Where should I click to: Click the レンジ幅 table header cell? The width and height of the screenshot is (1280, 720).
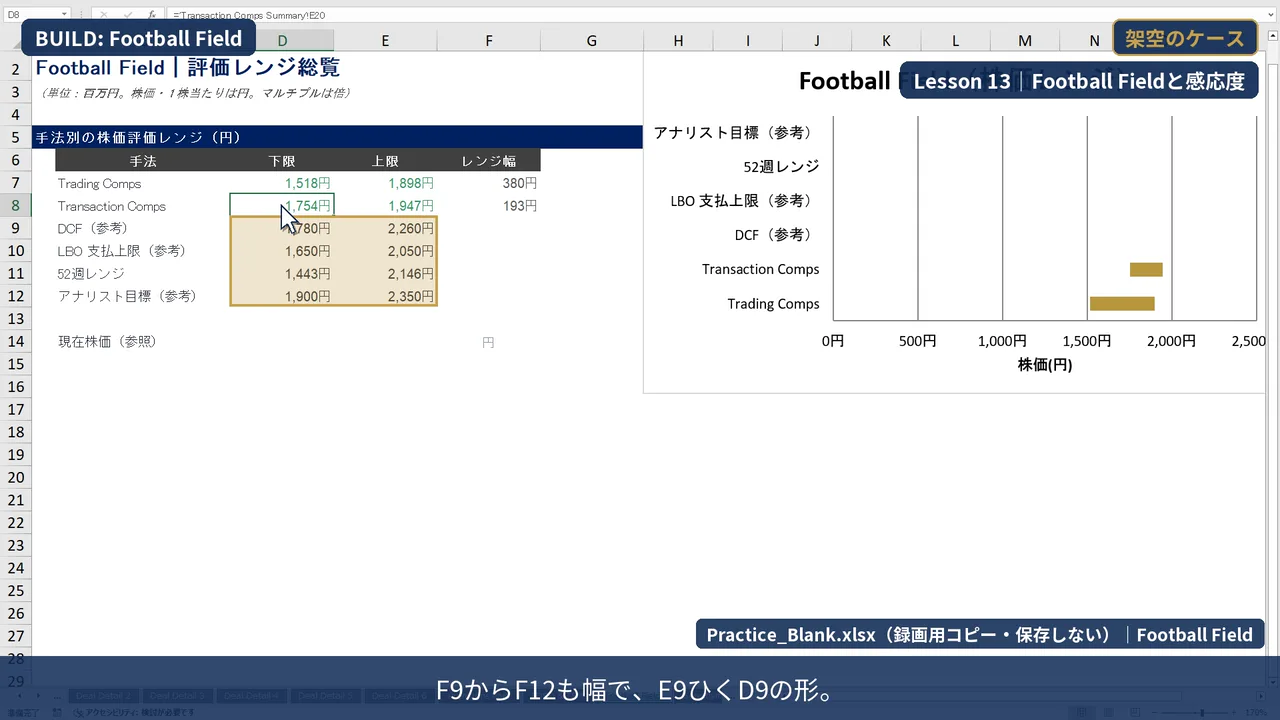point(489,160)
